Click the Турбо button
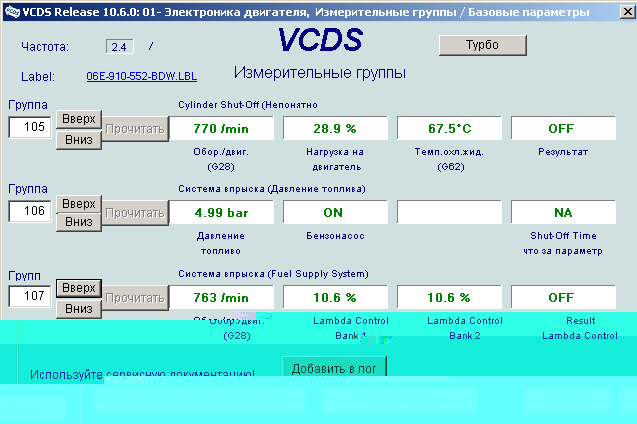 [483, 45]
